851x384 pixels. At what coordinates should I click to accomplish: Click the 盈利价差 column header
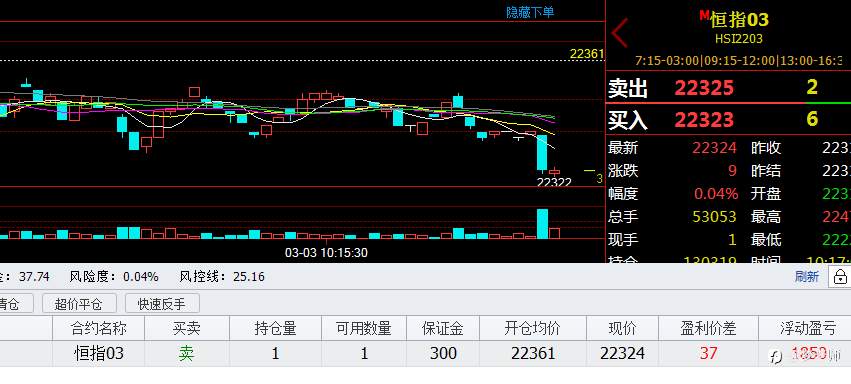tap(708, 328)
